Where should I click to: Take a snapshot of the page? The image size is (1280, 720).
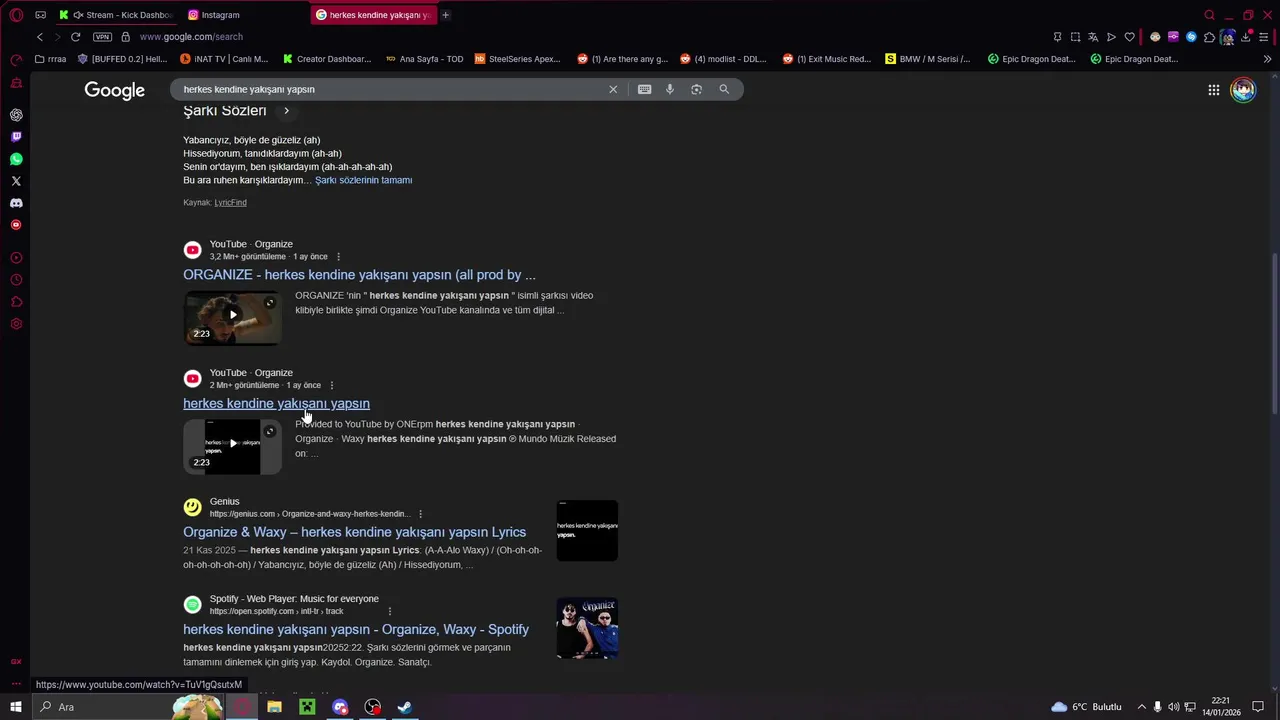point(1075,37)
